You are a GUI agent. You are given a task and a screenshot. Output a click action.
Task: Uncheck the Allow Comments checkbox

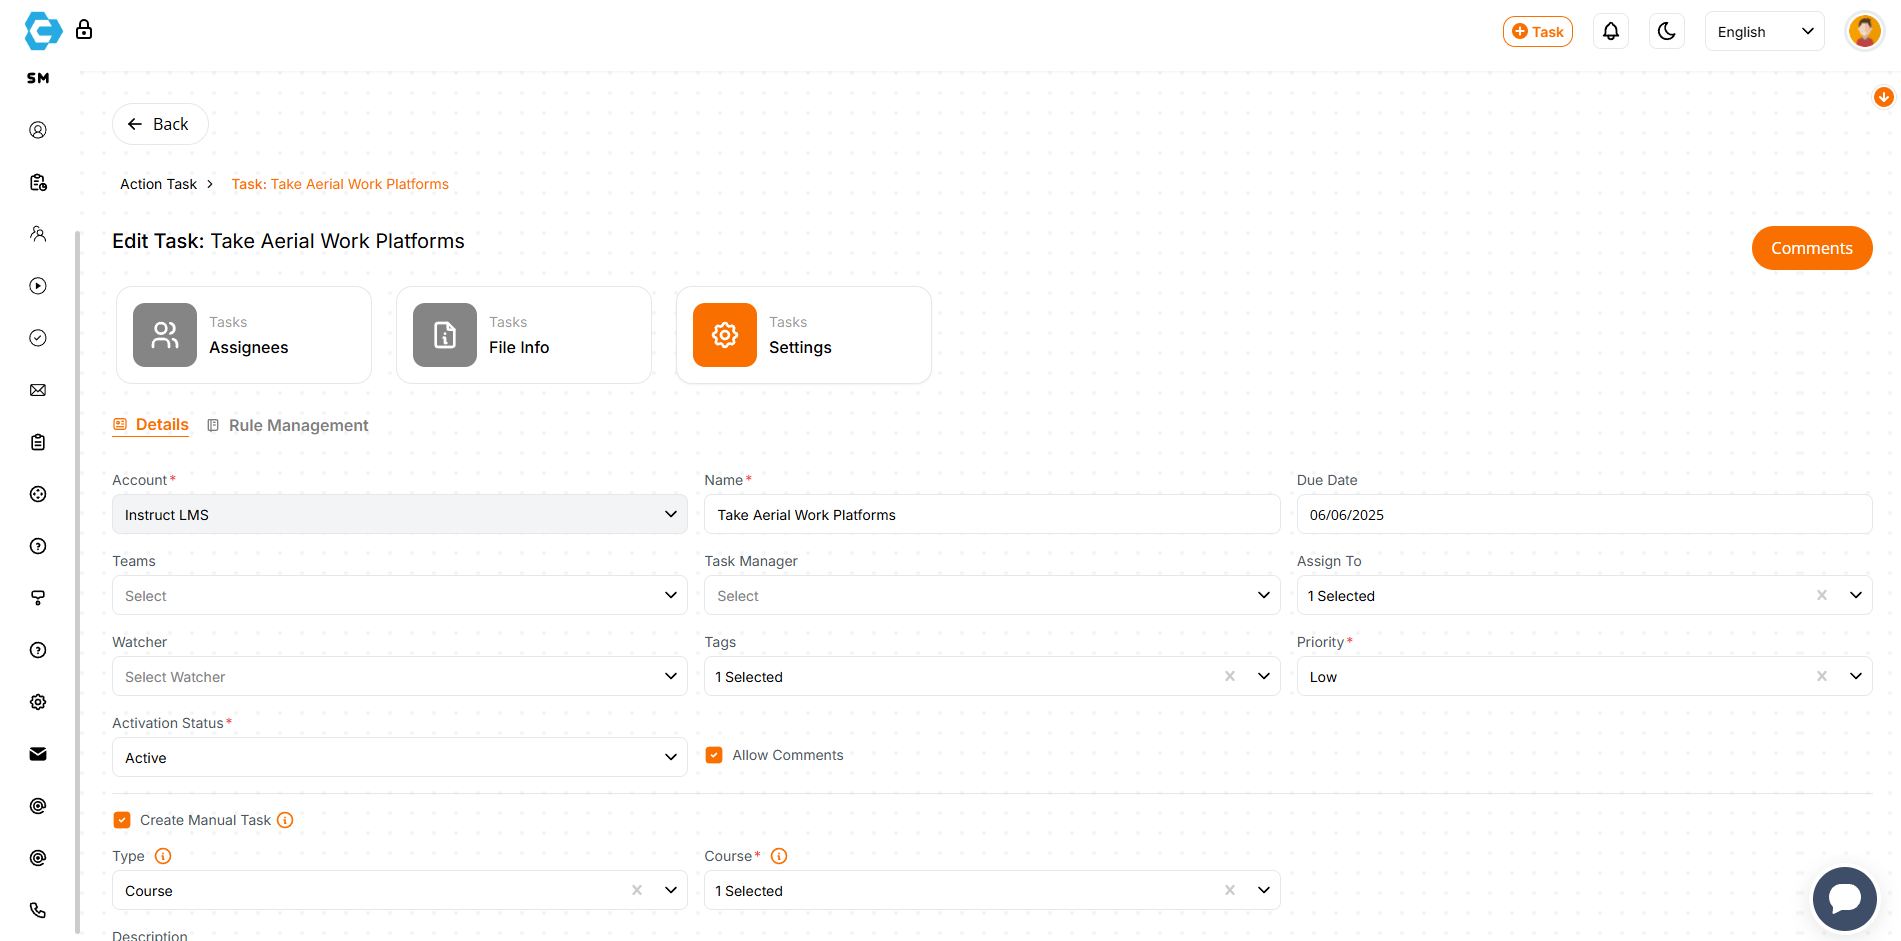pos(714,755)
